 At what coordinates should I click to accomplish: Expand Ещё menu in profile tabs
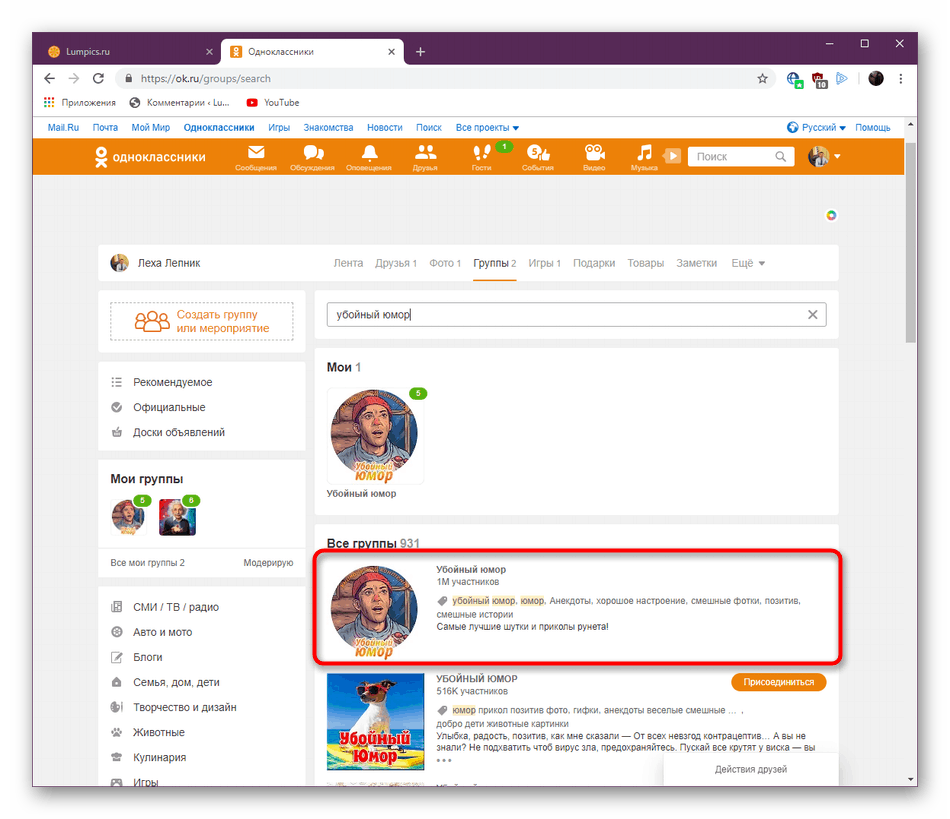[x=748, y=263]
